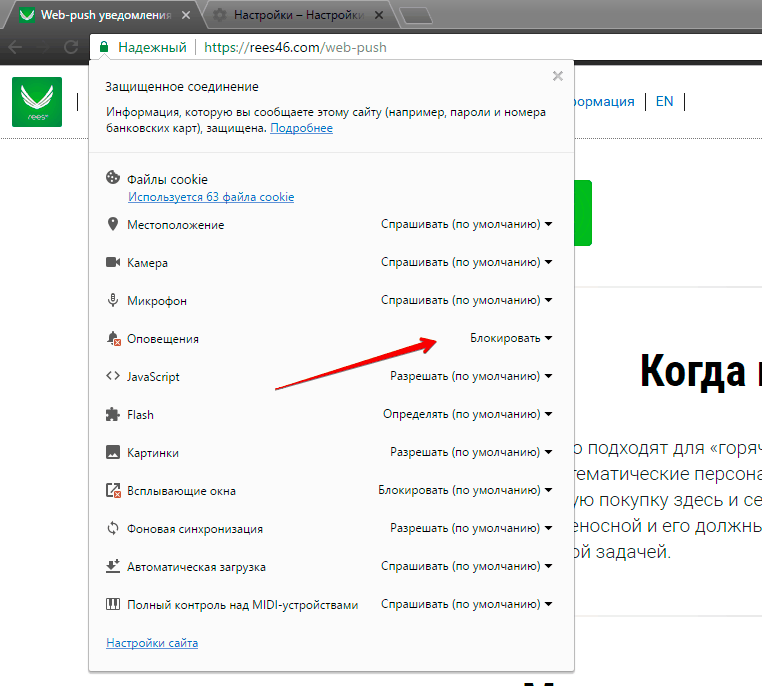Click the camera icon beside Камера
This screenshot has height=686, width=762.
coord(113,262)
